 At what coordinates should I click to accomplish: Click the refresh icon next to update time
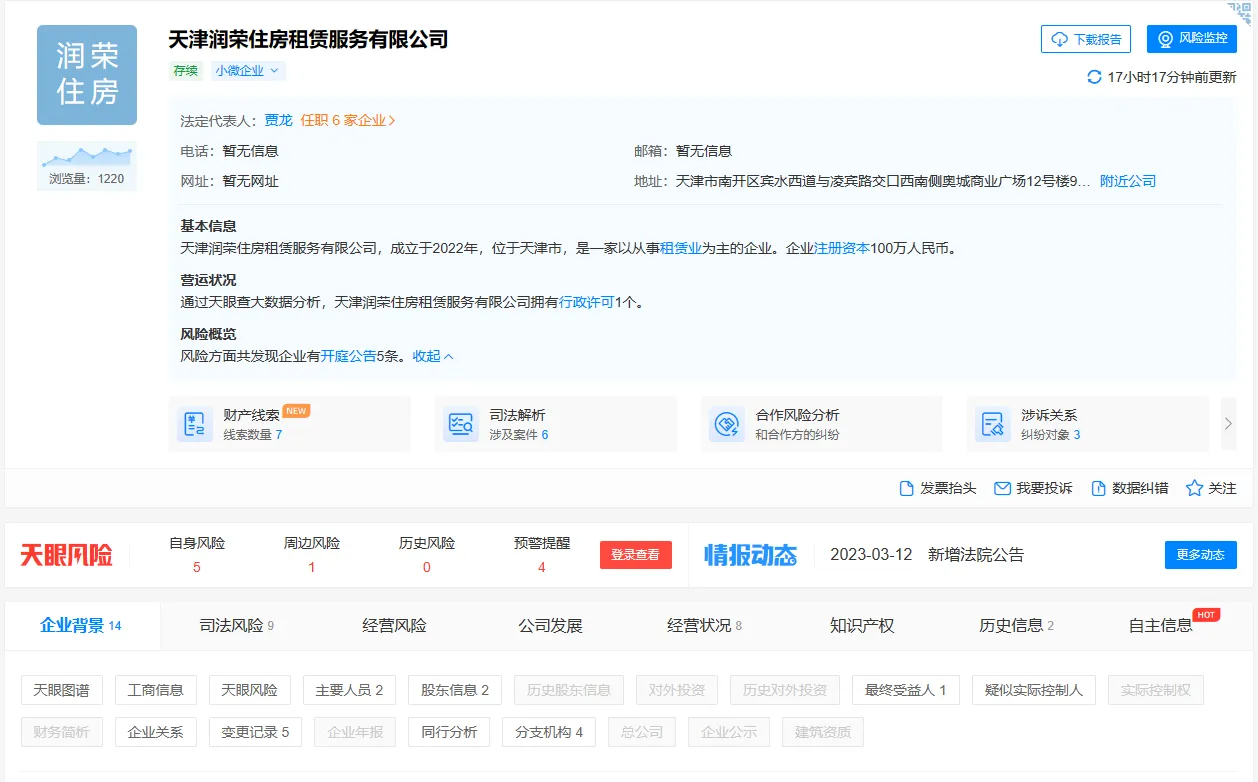1094,77
